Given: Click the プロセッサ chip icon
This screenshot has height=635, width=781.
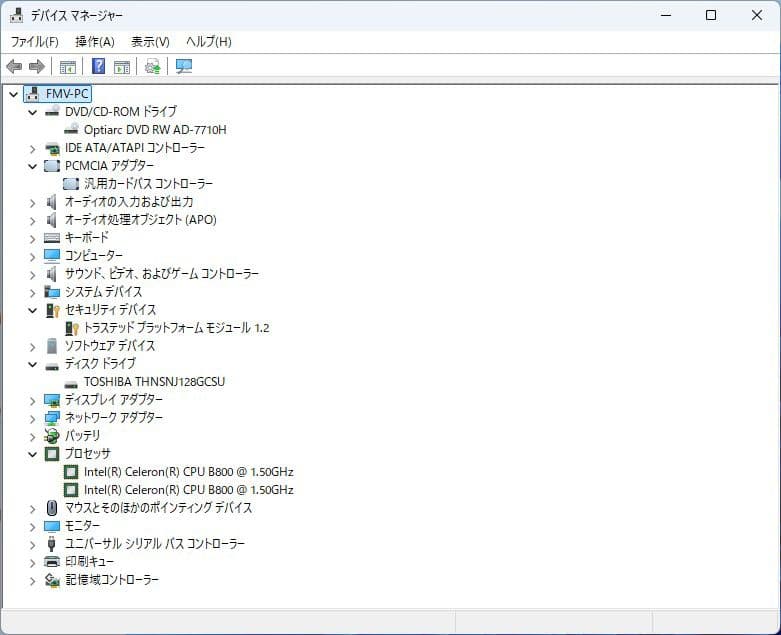Looking at the screenshot, I should pos(52,454).
